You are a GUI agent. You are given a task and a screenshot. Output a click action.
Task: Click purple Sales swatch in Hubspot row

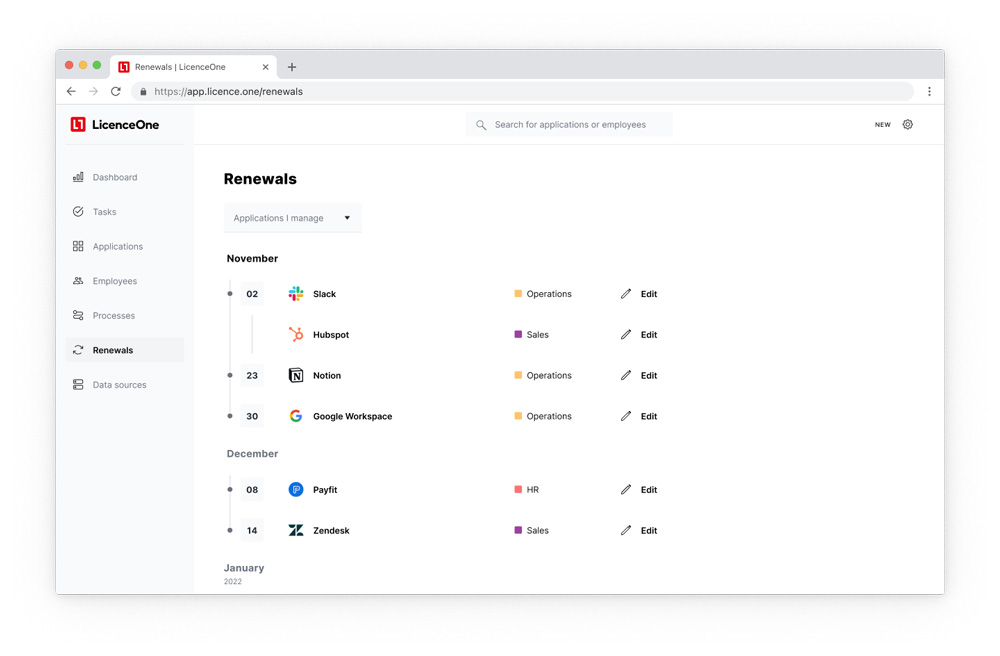pos(518,334)
